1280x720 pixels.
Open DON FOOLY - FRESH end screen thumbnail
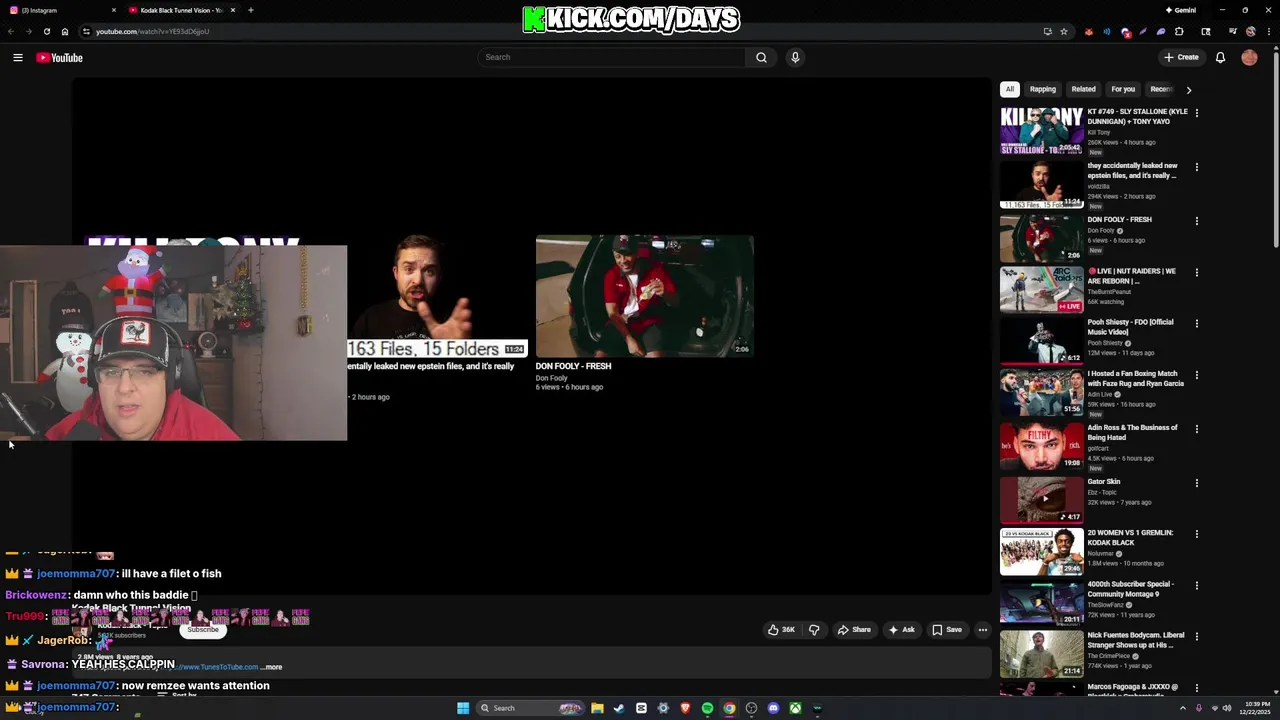point(644,296)
